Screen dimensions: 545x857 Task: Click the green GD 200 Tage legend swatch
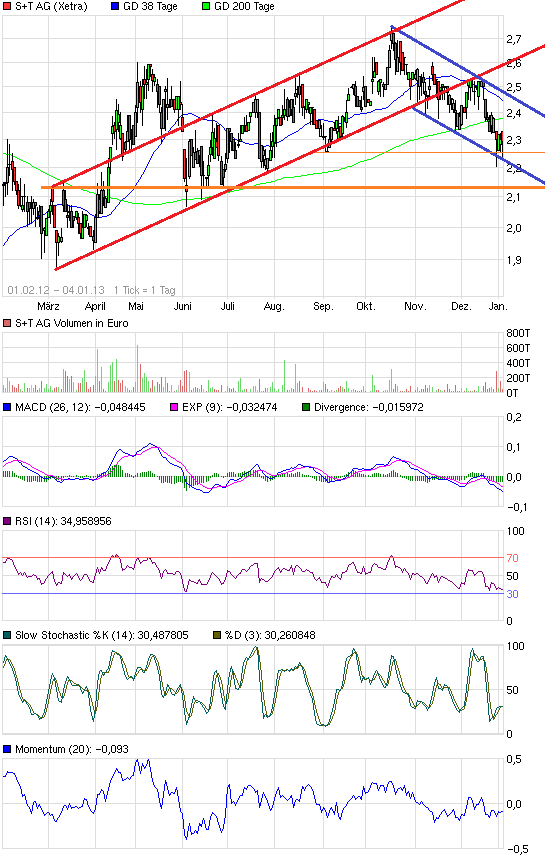click(x=206, y=7)
